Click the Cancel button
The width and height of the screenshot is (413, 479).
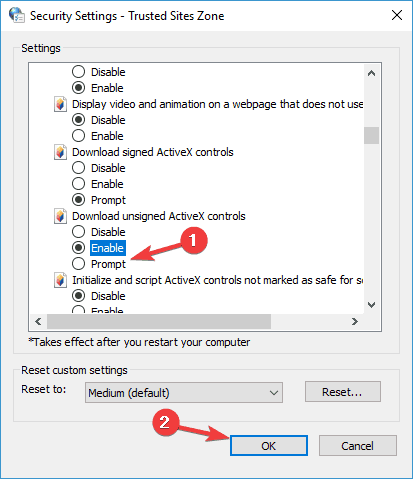(358, 446)
